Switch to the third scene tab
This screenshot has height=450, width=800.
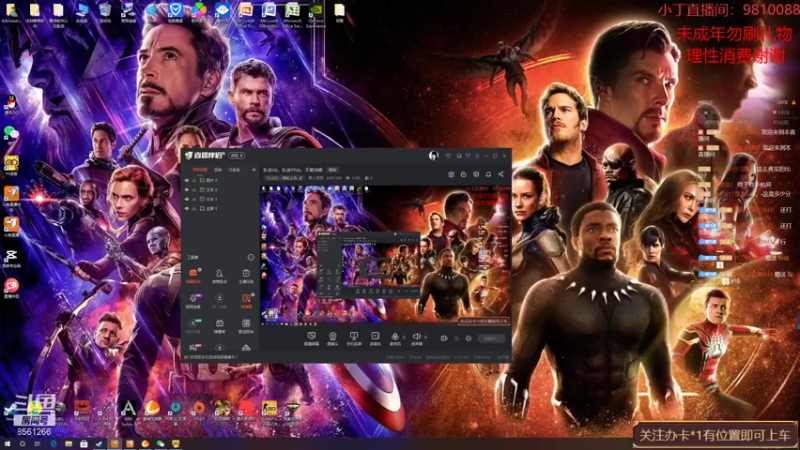234,170
